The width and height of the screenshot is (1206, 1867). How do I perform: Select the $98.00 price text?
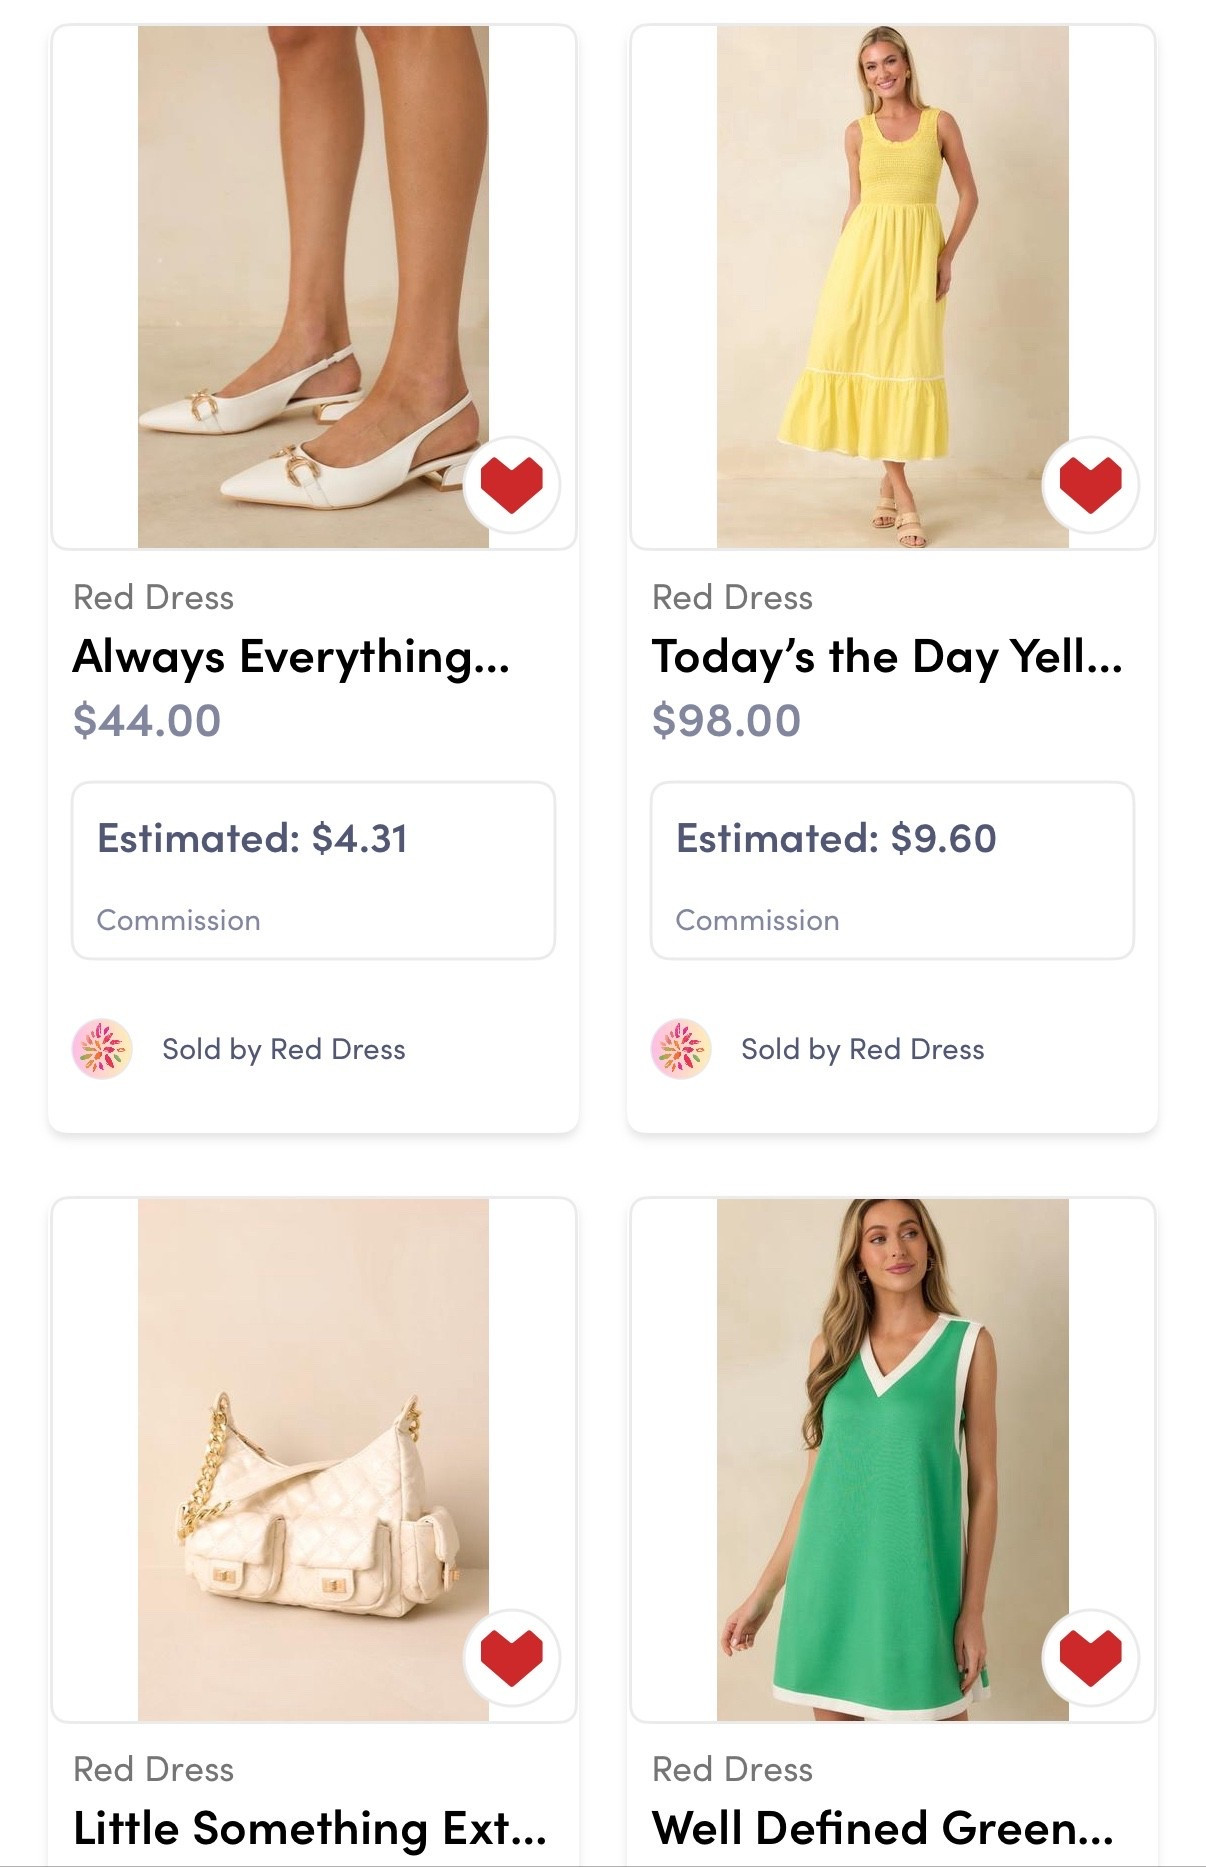coord(726,720)
